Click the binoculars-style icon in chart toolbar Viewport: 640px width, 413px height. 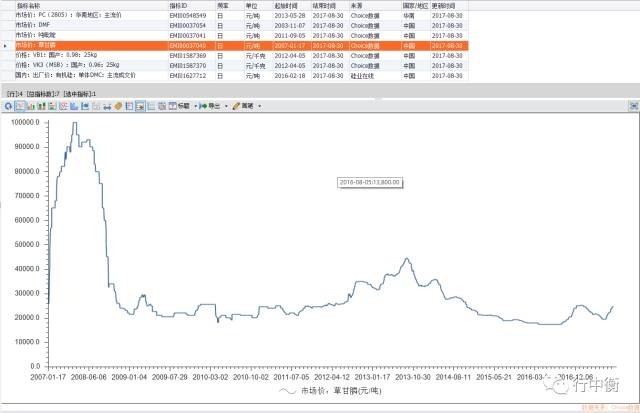(107, 106)
